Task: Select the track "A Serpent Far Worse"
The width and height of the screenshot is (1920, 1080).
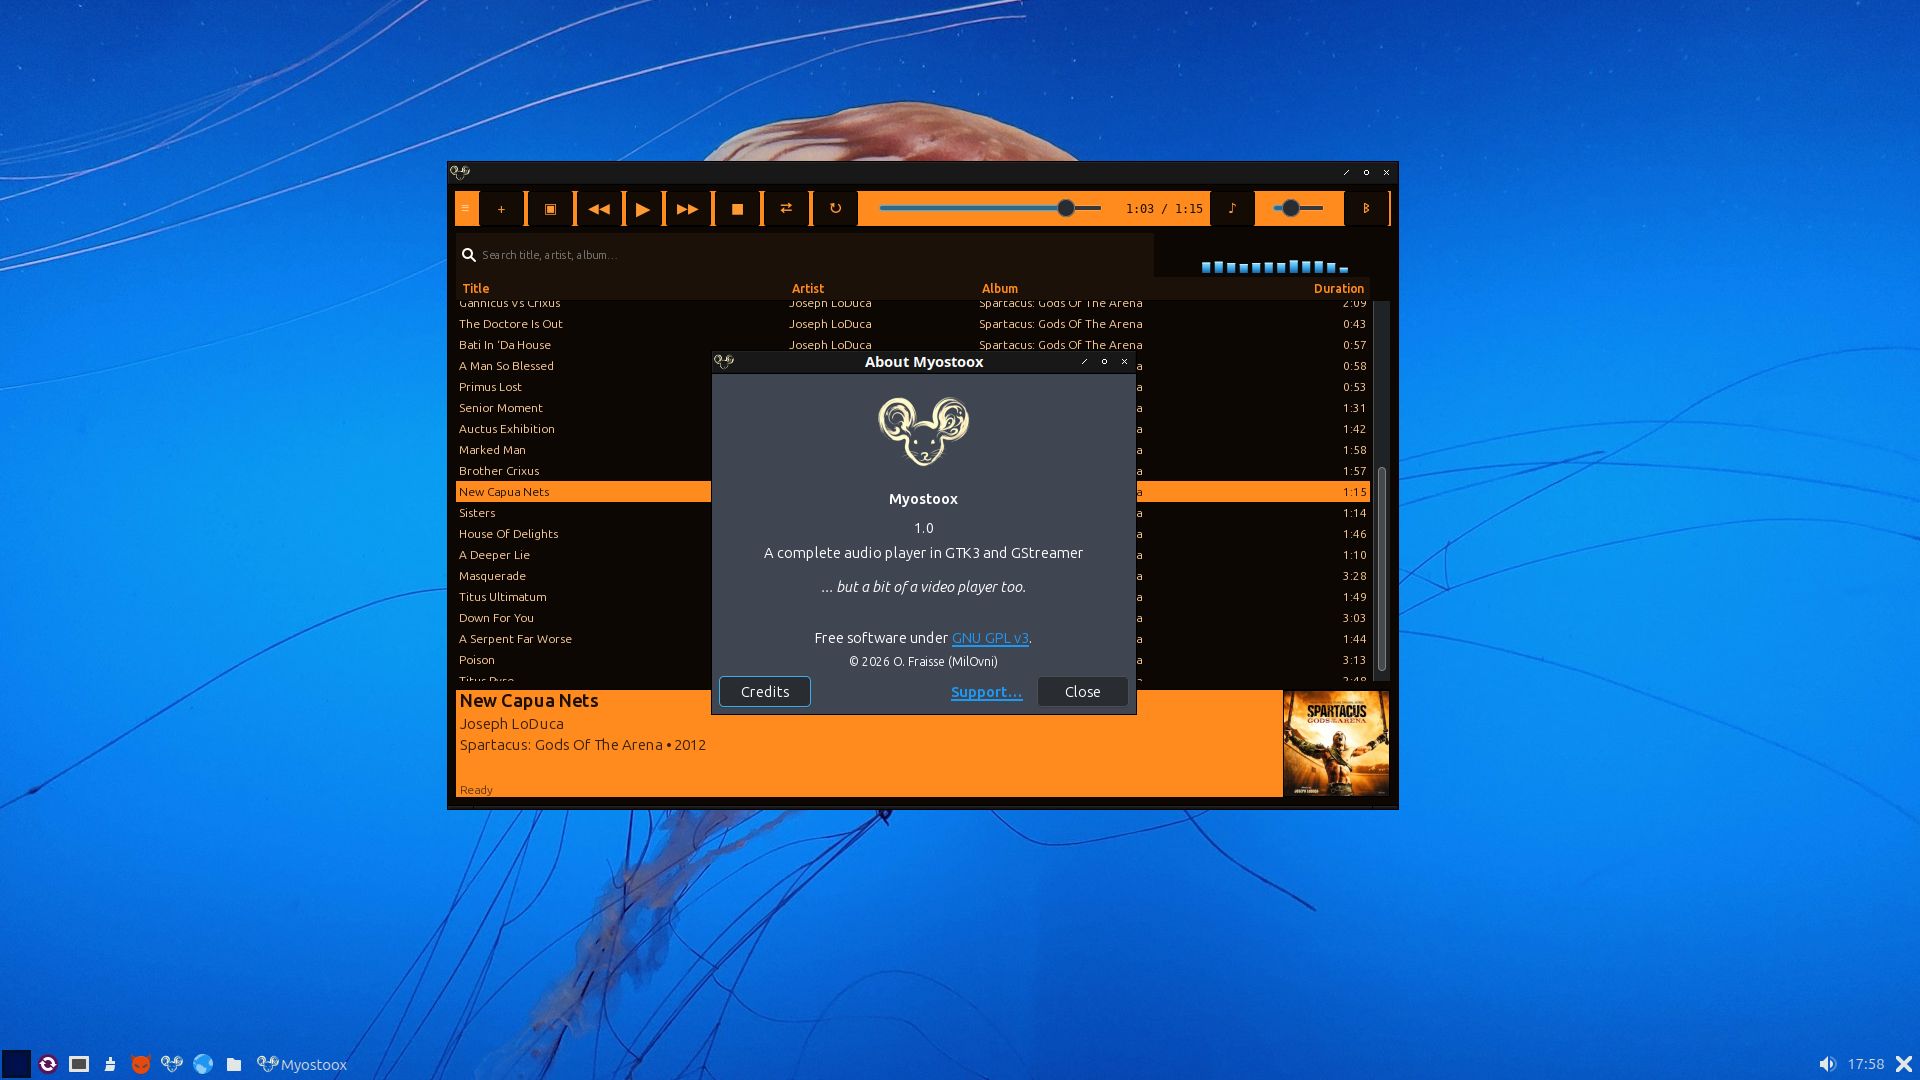Action: [x=583, y=639]
